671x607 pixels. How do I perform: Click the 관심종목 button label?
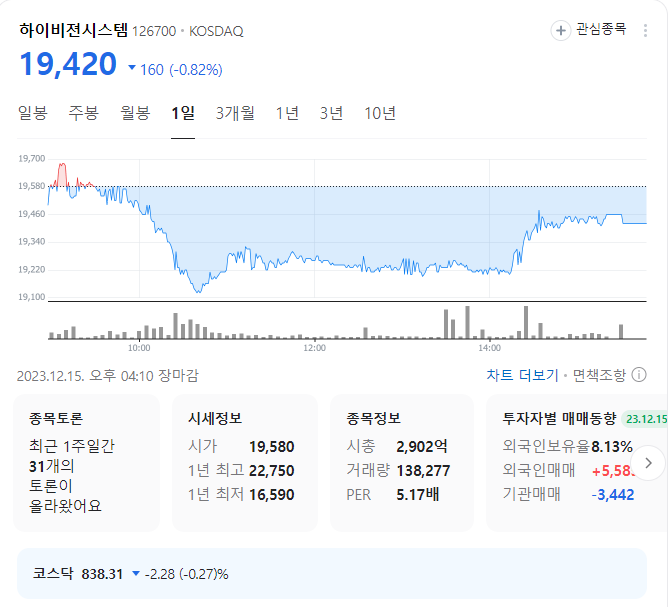(601, 29)
